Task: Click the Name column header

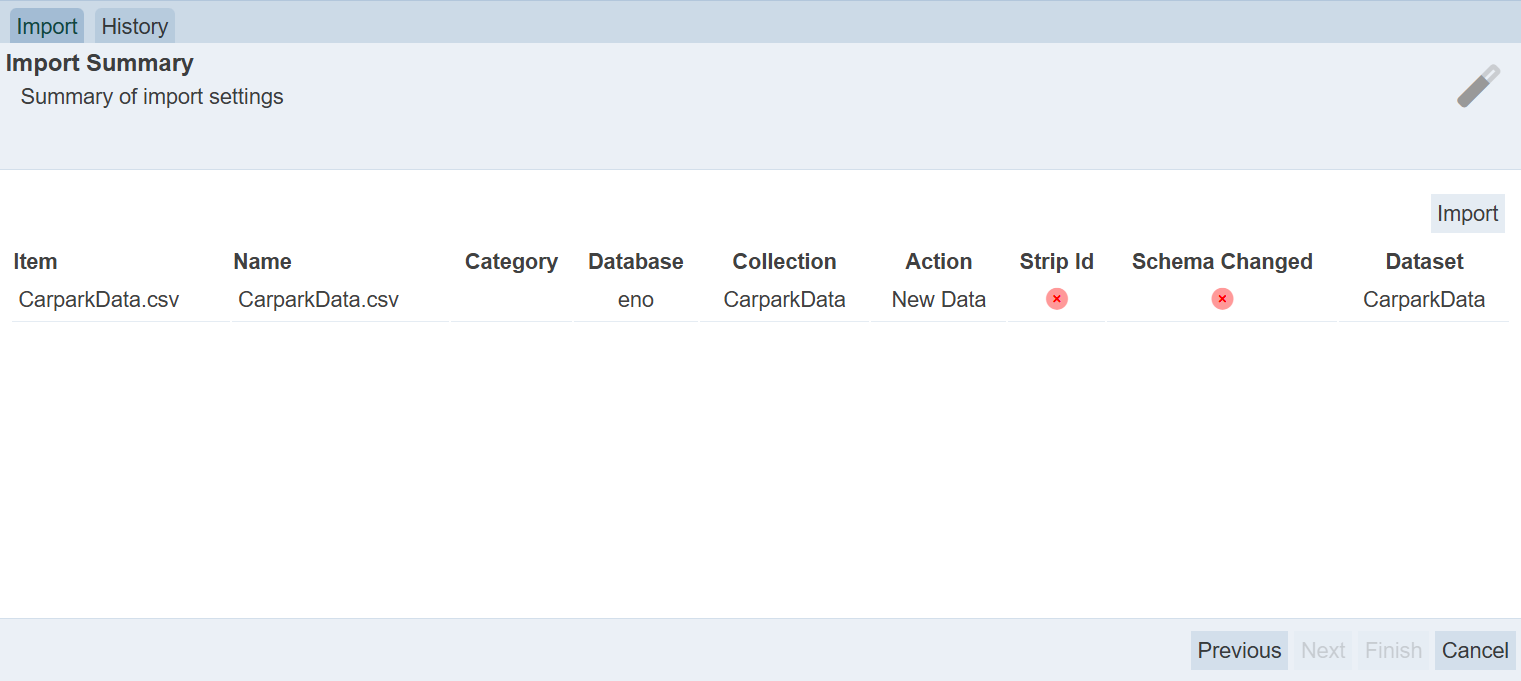Action: pyautogui.click(x=262, y=262)
